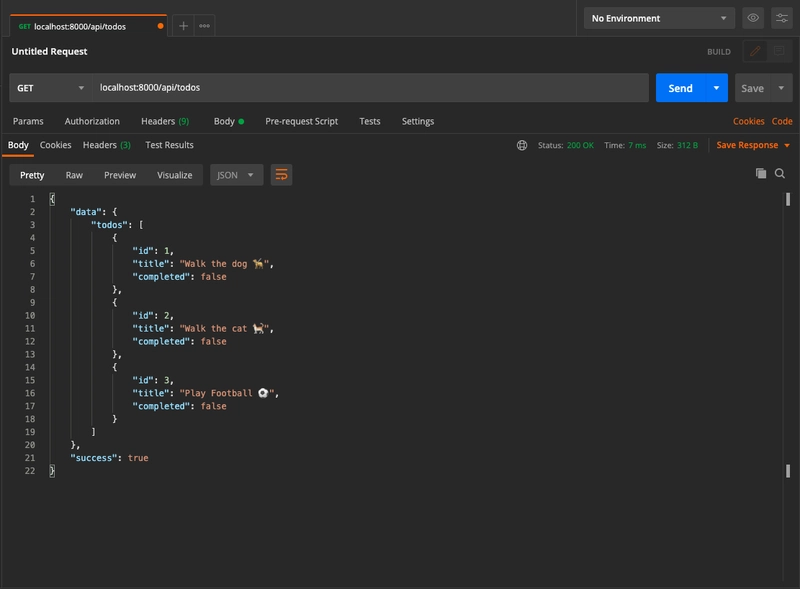
Task: Open request Headers (9) tab
Action: coord(165,121)
